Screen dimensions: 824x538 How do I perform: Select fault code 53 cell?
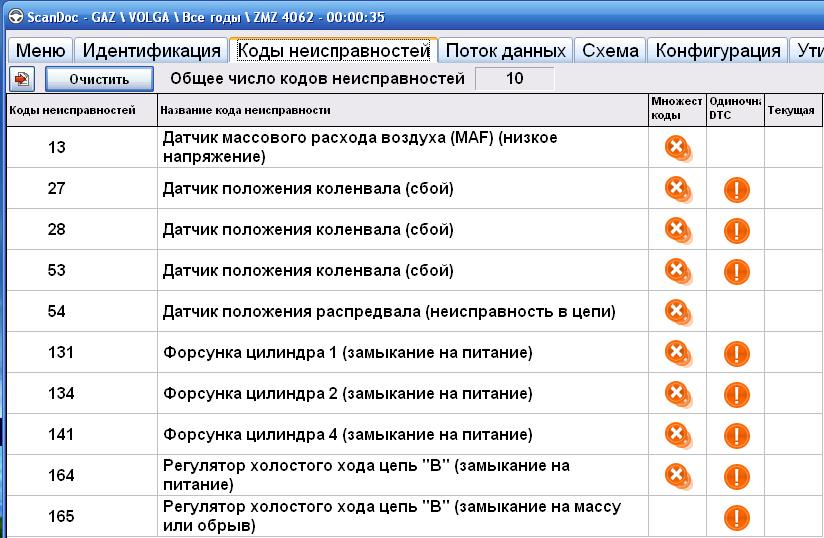point(82,271)
